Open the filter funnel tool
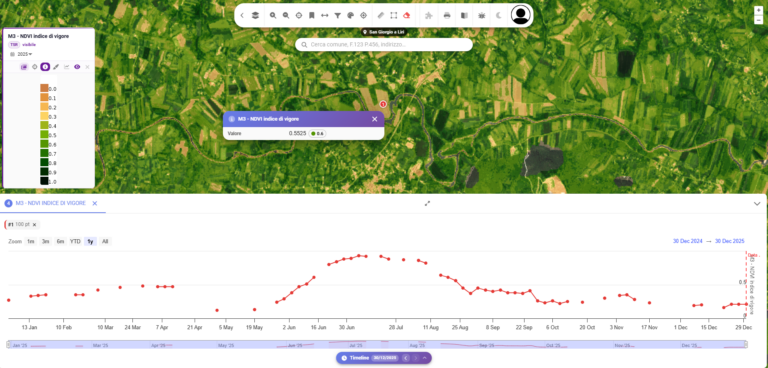Viewport: 768px width, 368px height. tap(337, 16)
